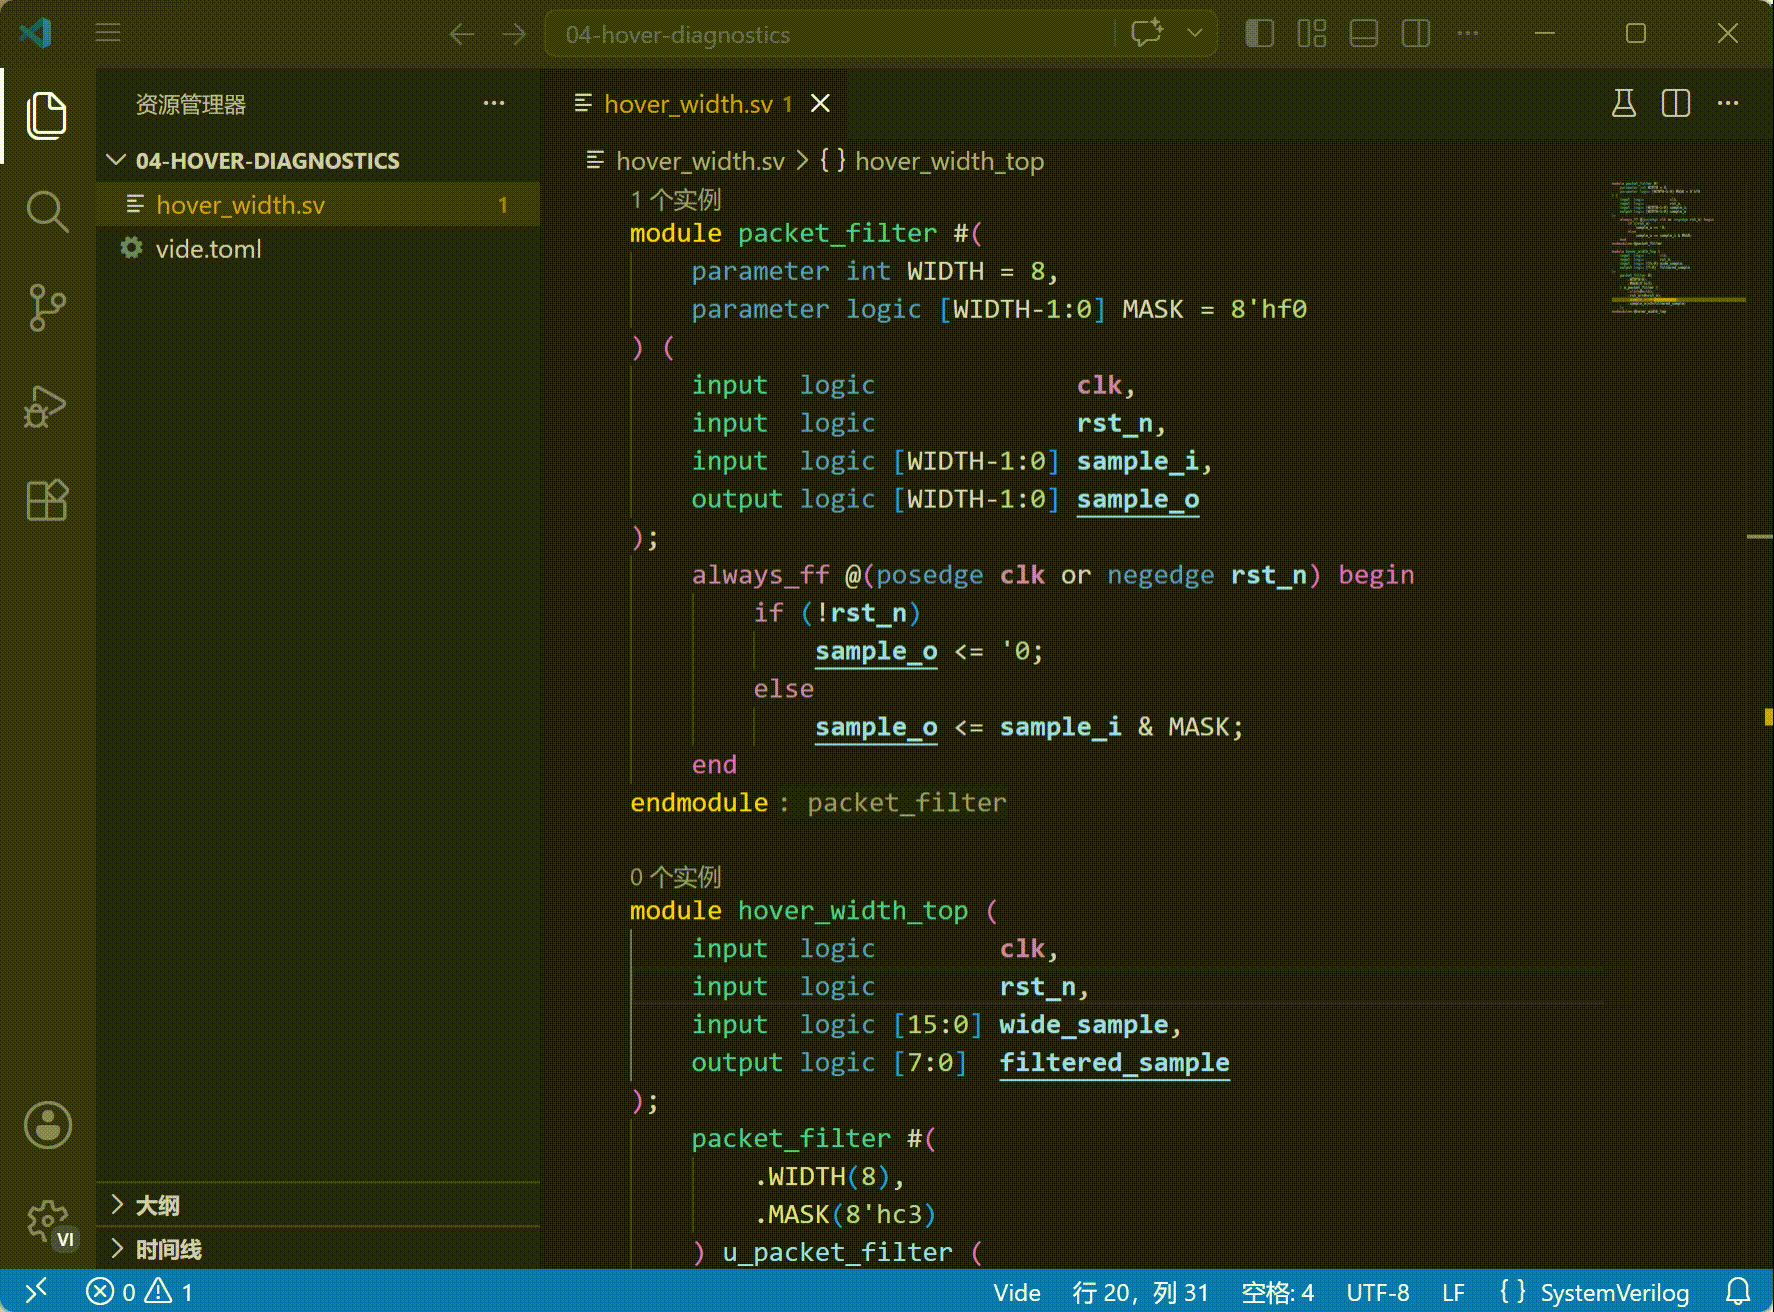Change indentation 空格: 4 setting
The height and width of the screenshot is (1312, 1774).
point(1277,1292)
